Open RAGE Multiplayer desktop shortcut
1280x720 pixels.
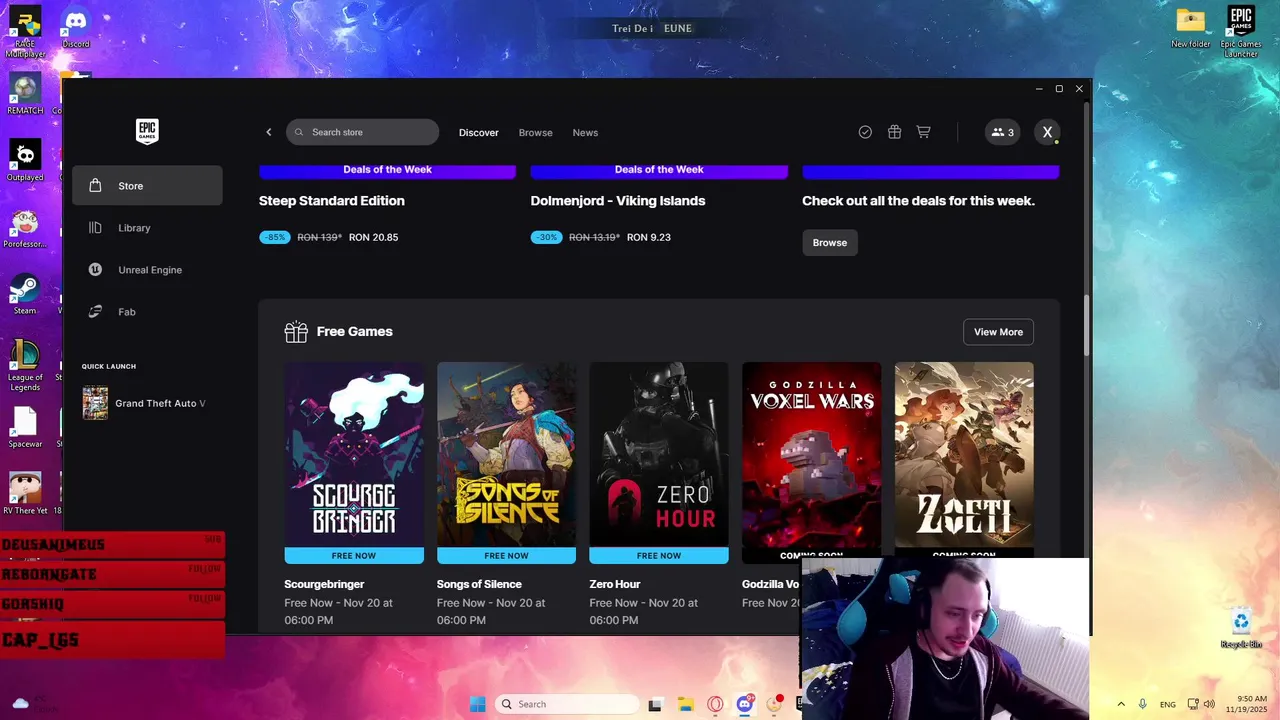(x=25, y=31)
